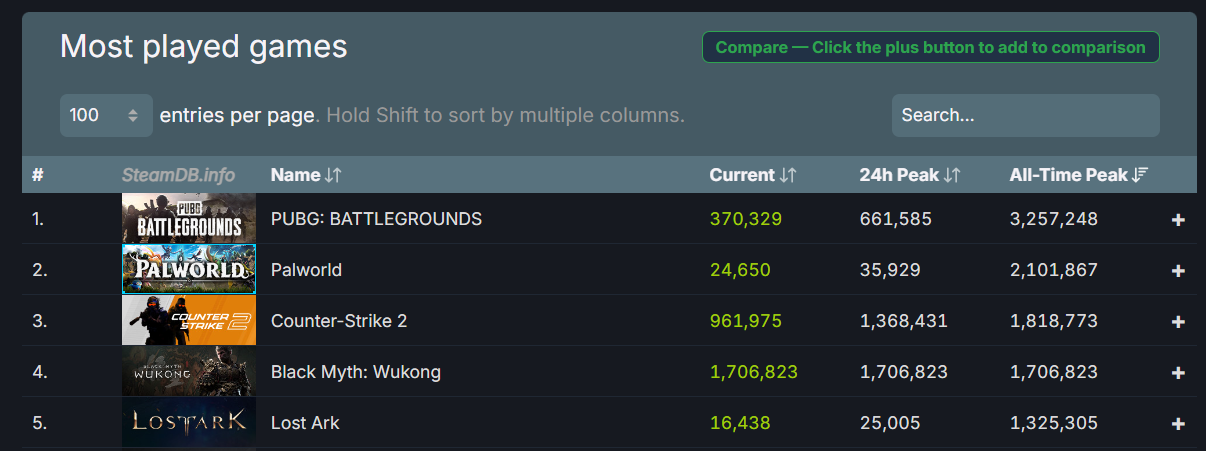1206x451 pixels.
Task: Select 24h peak value 1,368,431
Action: pyautogui.click(x=903, y=321)
